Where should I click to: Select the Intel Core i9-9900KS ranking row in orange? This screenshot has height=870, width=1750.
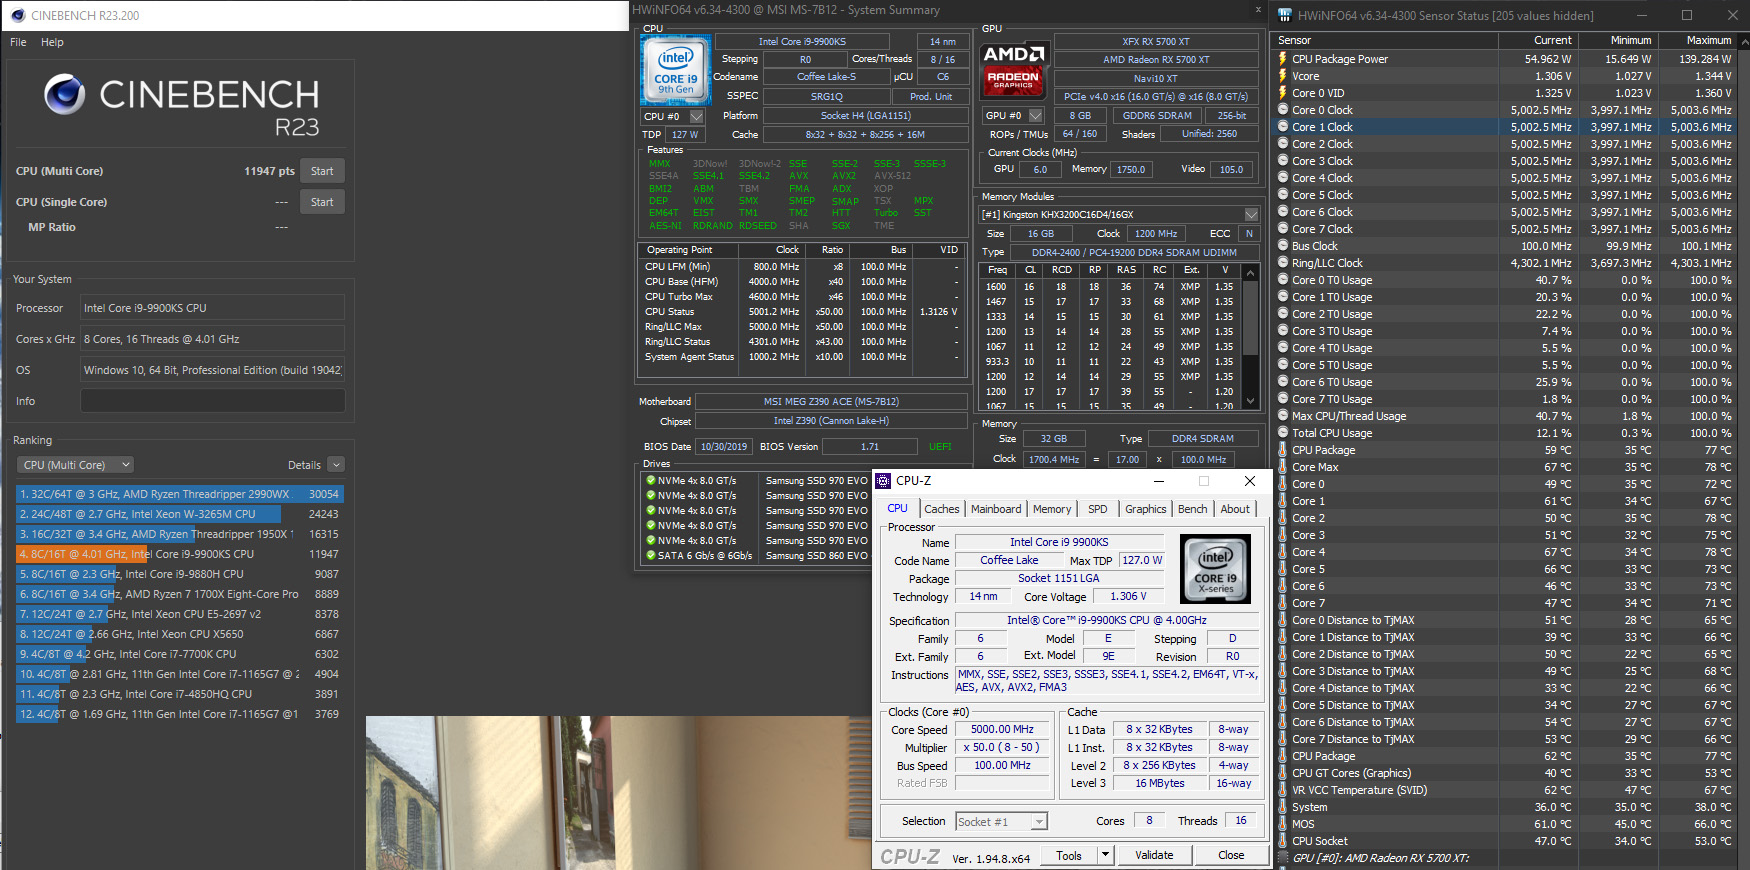(180, 554)
